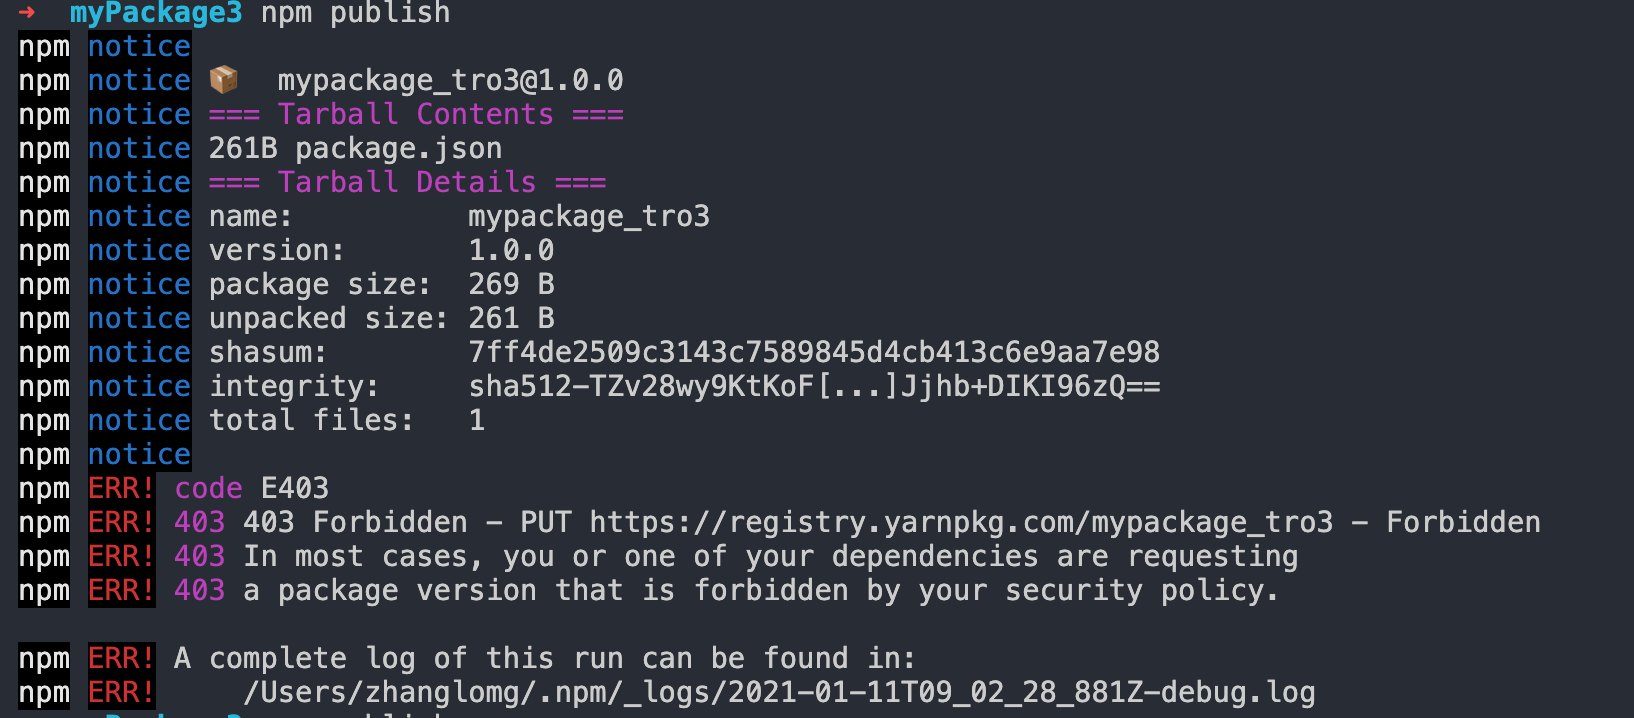Select the total files count
The height and width of the screenshot is (718, 1634).
477,420
